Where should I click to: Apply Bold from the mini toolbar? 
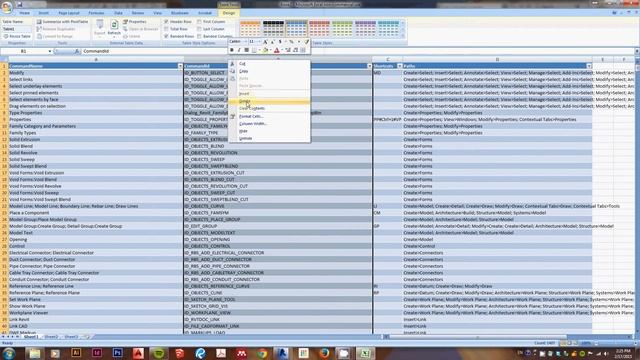tap(232, 50)
